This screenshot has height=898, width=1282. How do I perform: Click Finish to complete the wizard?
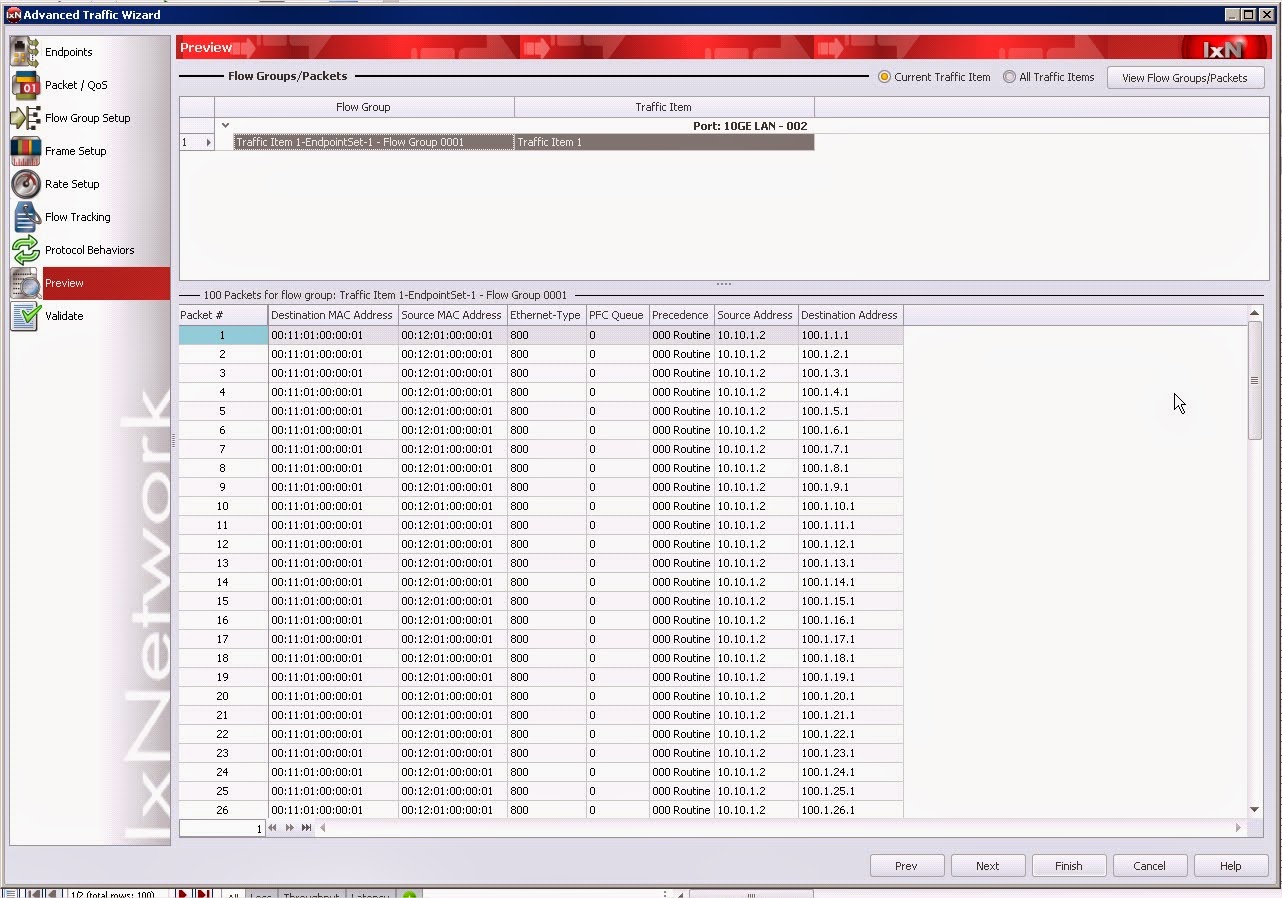point(1068,865)
